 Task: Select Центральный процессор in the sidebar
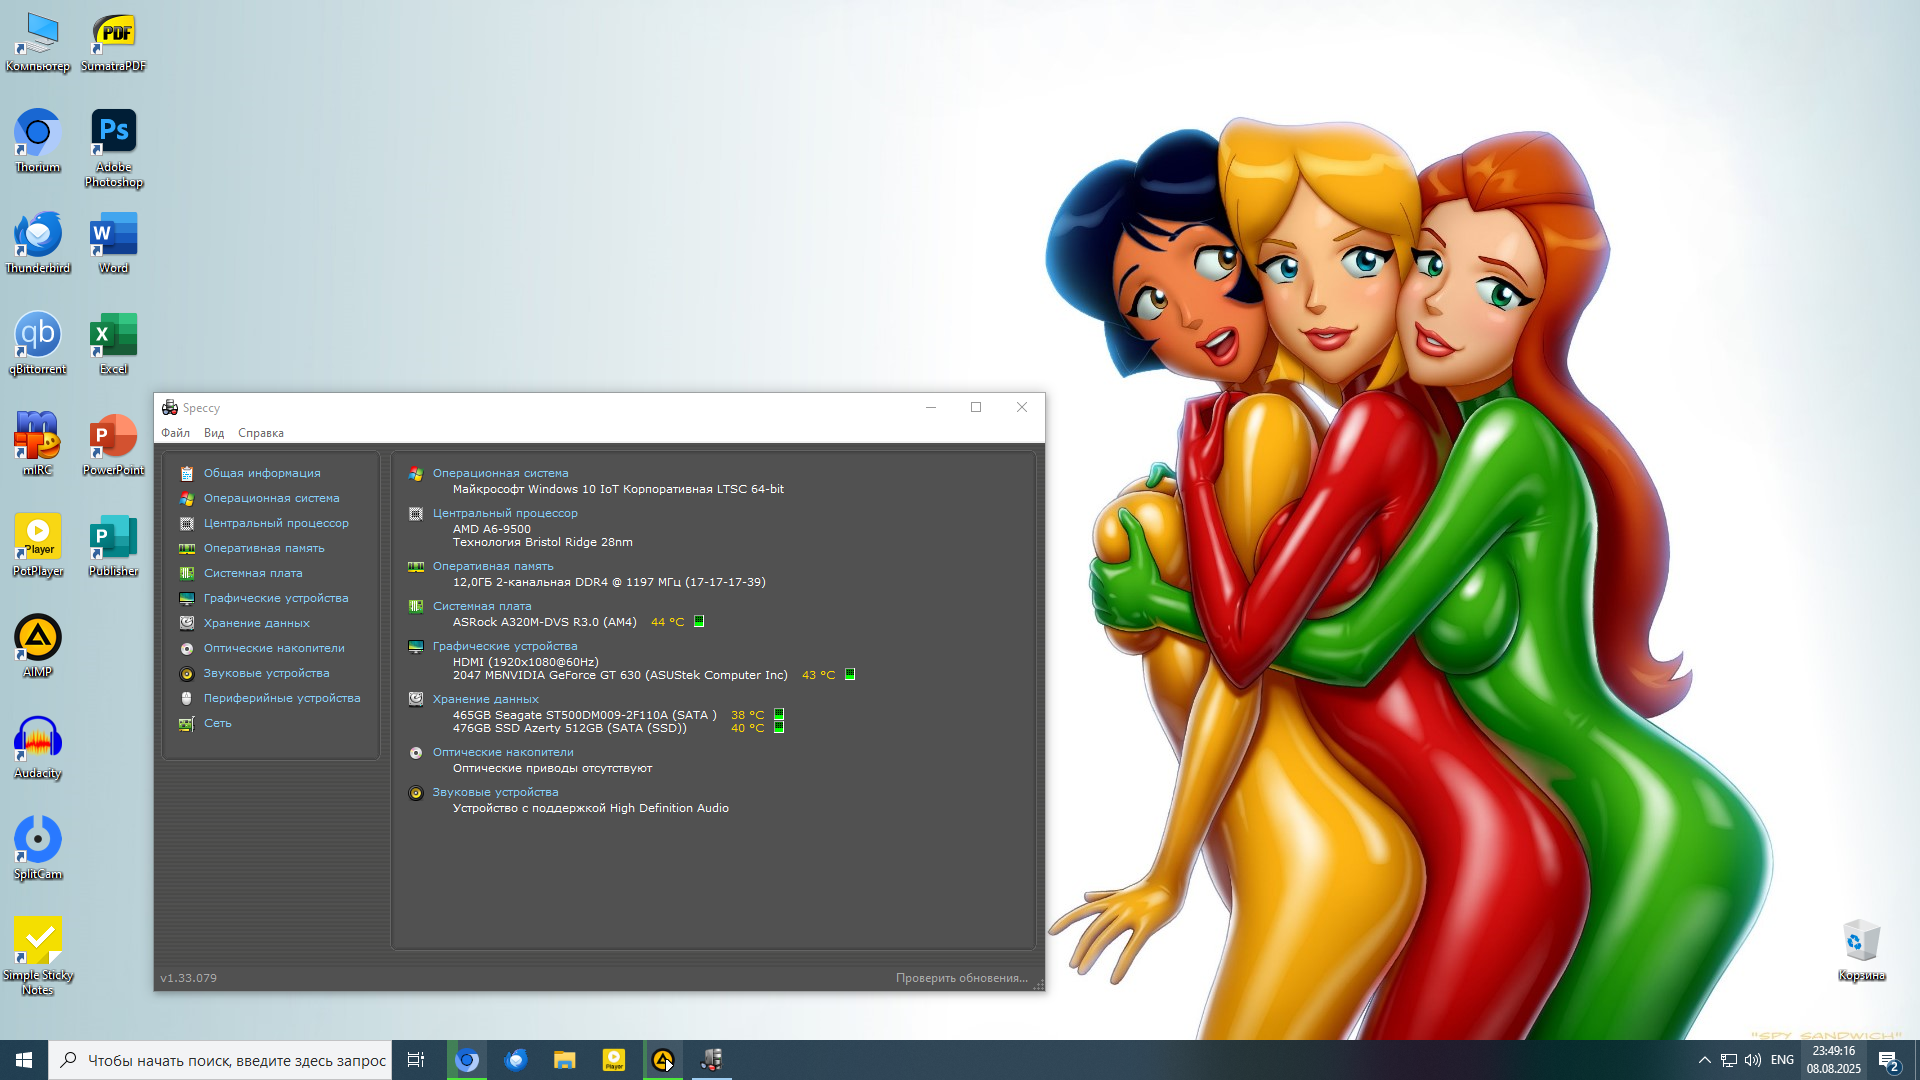point(276,523)
